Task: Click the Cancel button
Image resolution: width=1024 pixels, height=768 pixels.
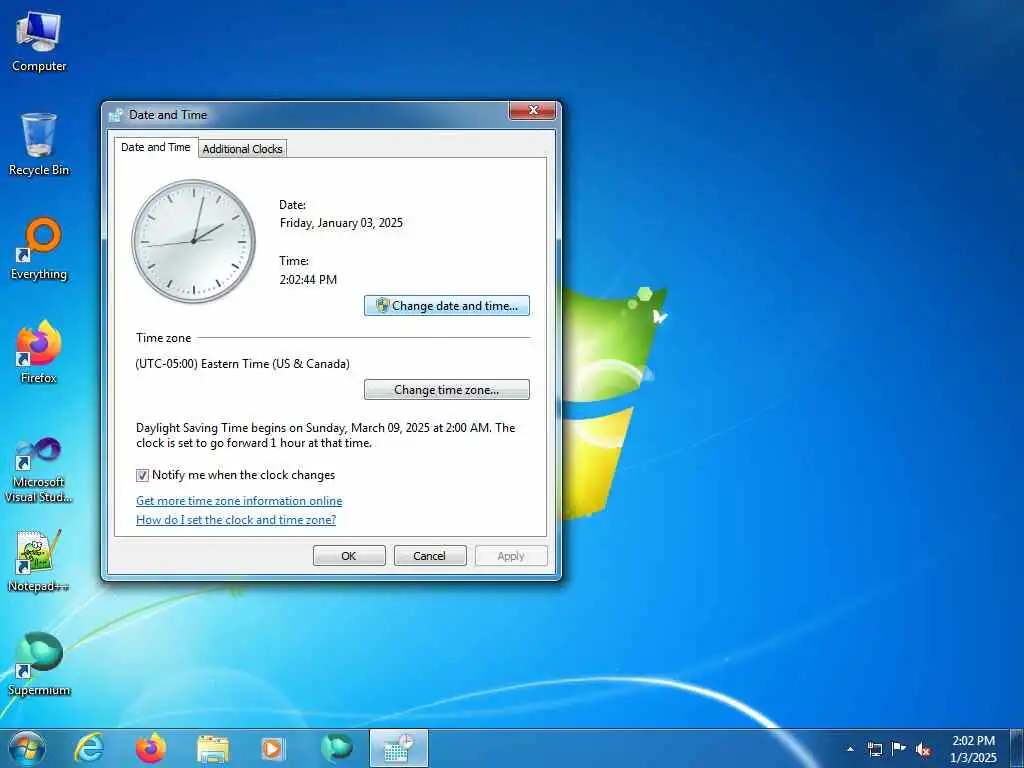Action: click(430, 556)
